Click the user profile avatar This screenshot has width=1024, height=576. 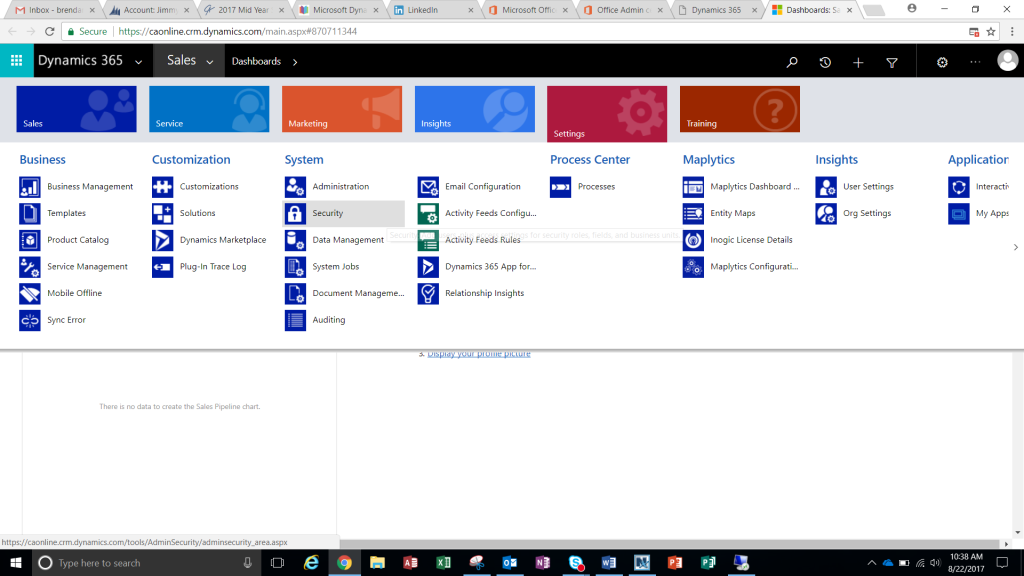1007,61
